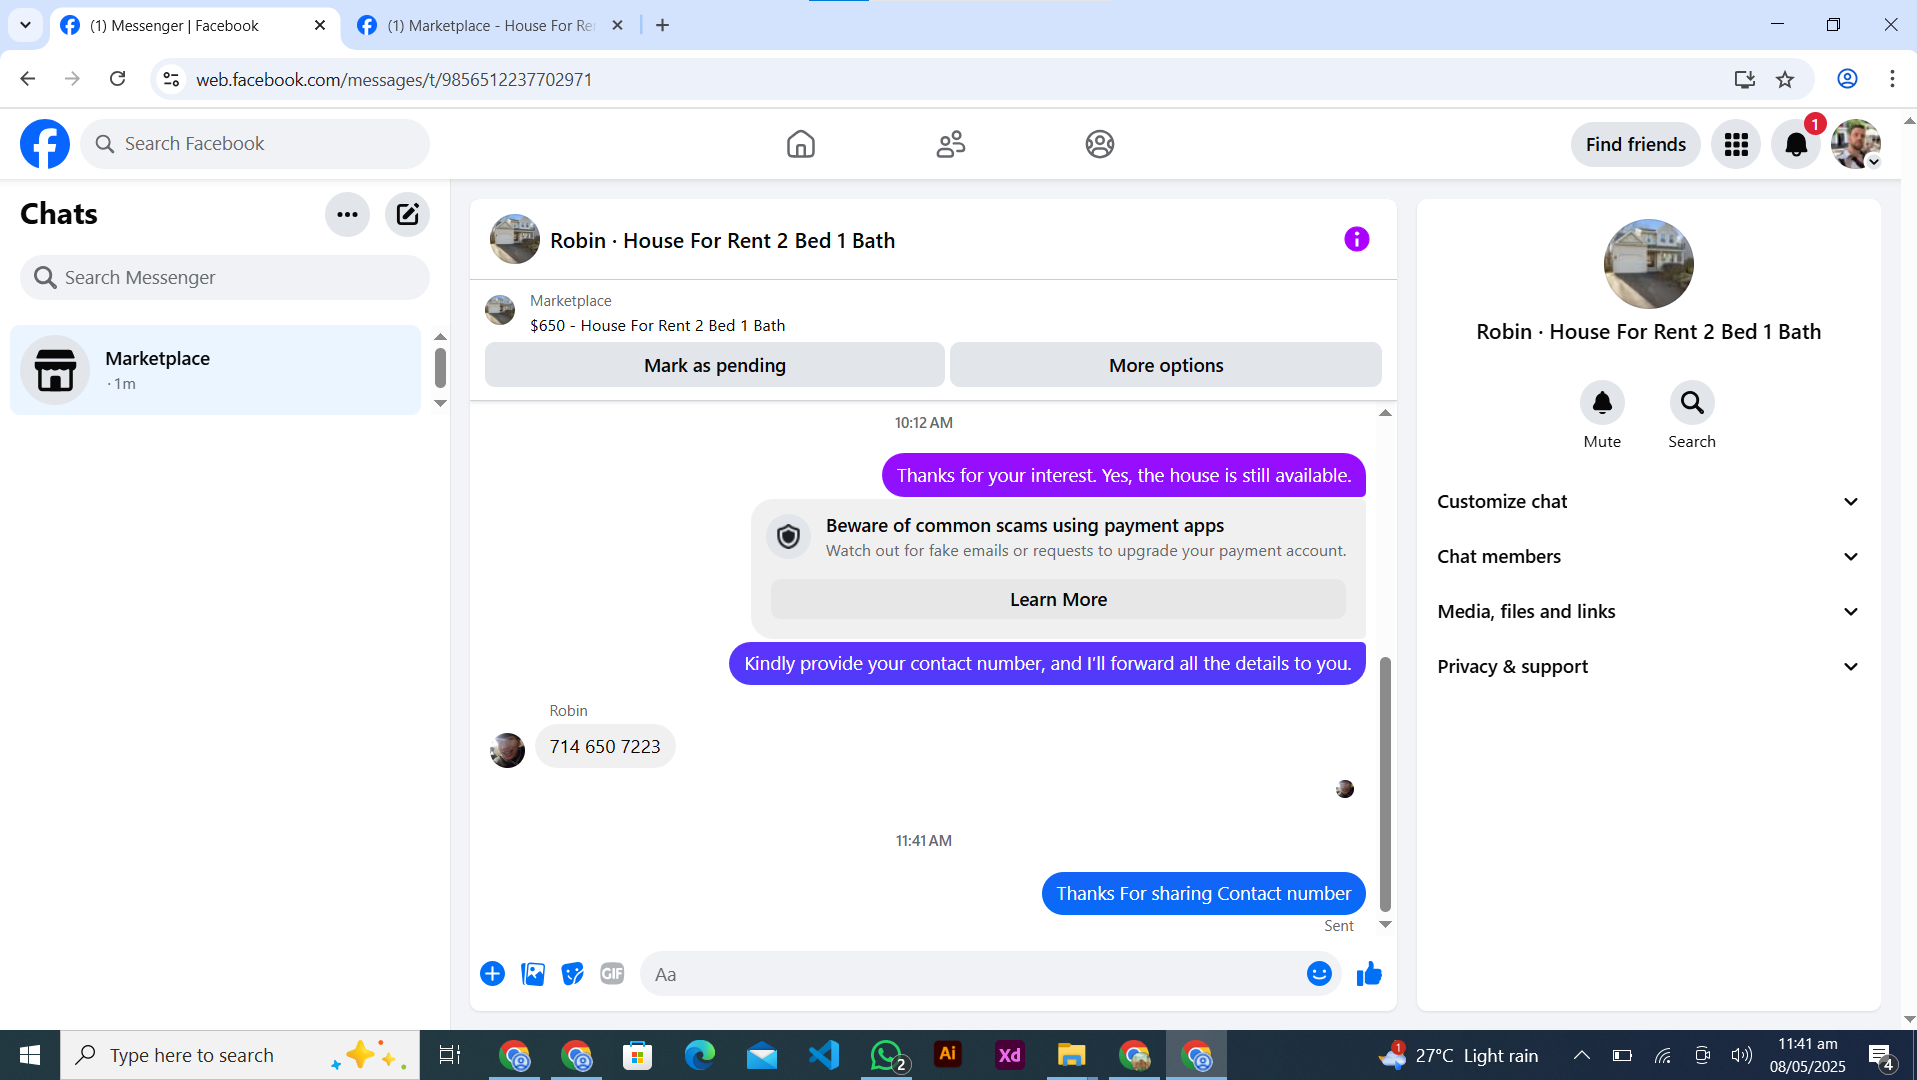Open the Friends icon in top navigation

(x=950, y=144)
